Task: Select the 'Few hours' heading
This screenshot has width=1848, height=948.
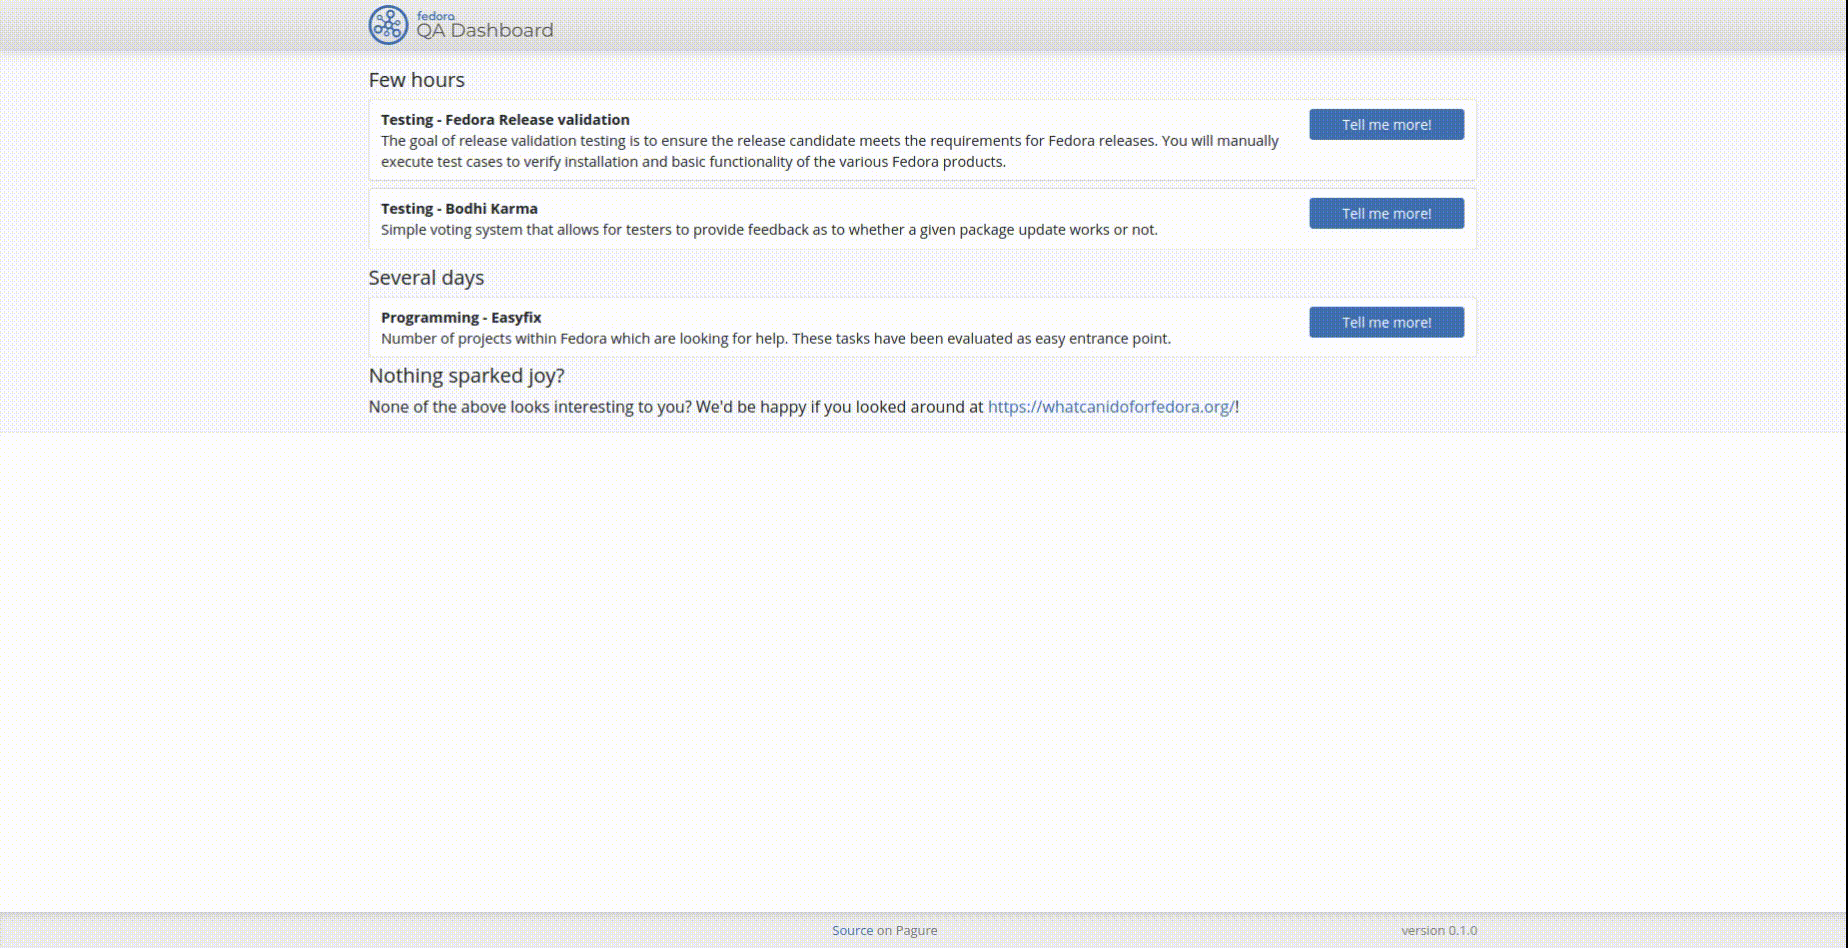Action: (416, 80)
